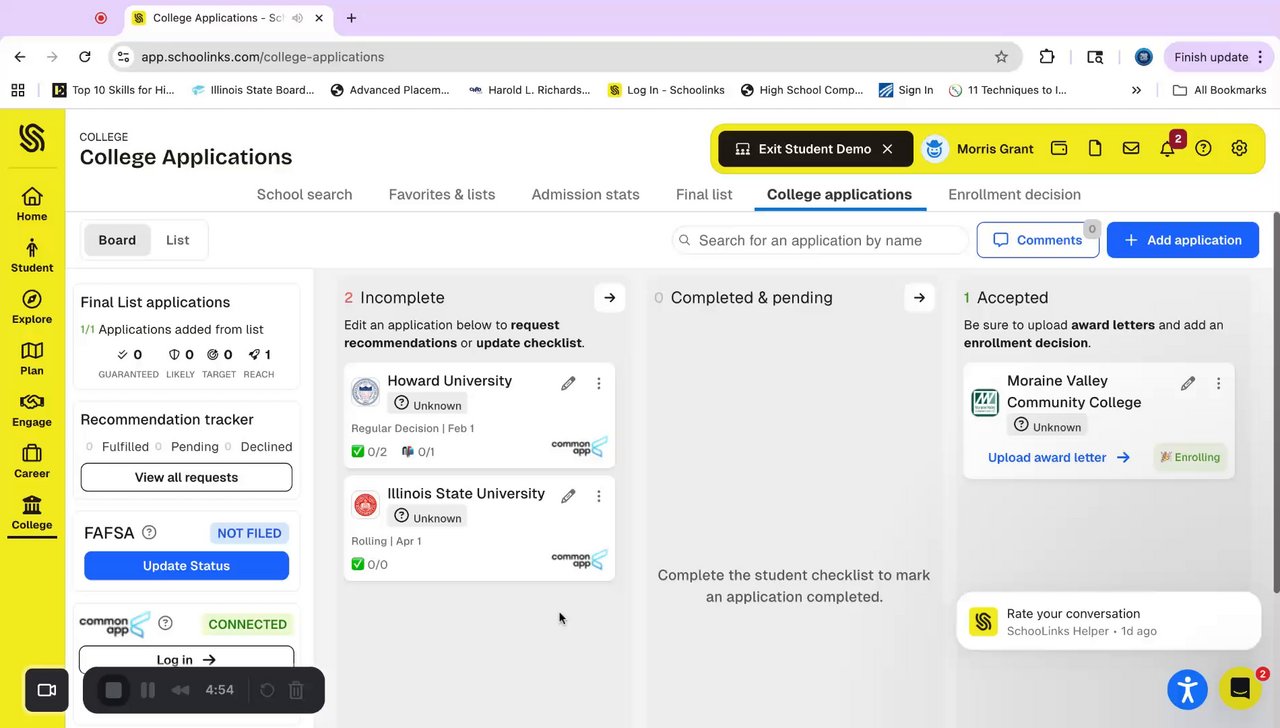The width and height of the screenshot is (1280, 728).
Task: Click the Enrolling status badge
Action: (1189, 457)
